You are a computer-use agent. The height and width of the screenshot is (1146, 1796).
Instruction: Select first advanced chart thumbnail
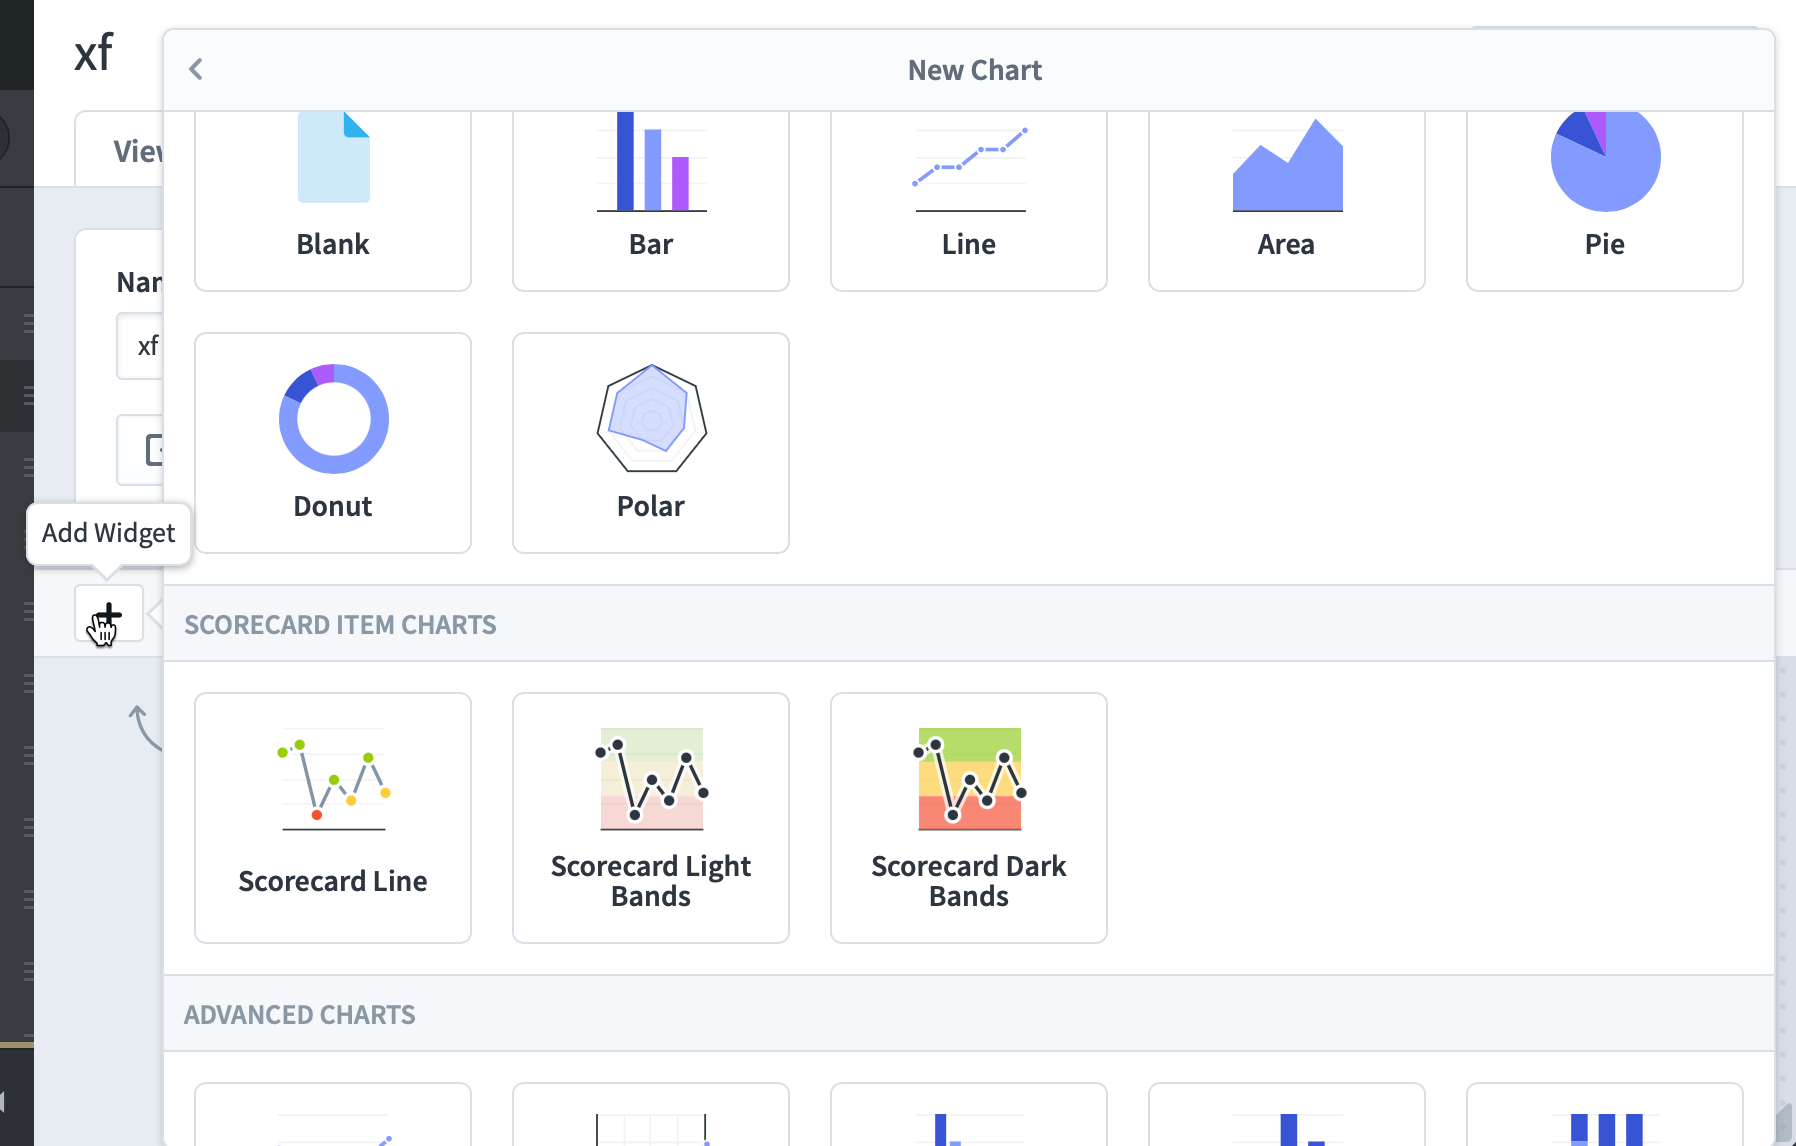click(333, 1114)
